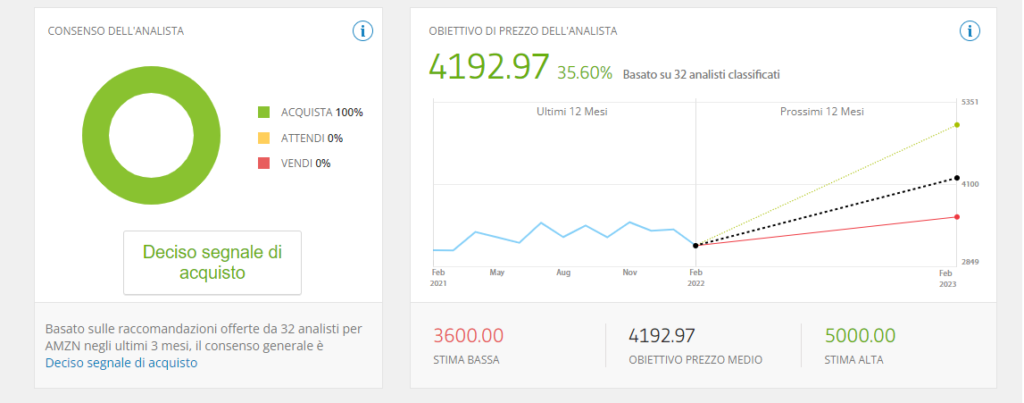Click the 'Nov' x-axis label
1024x403 pixels.
tap(630, 272)
